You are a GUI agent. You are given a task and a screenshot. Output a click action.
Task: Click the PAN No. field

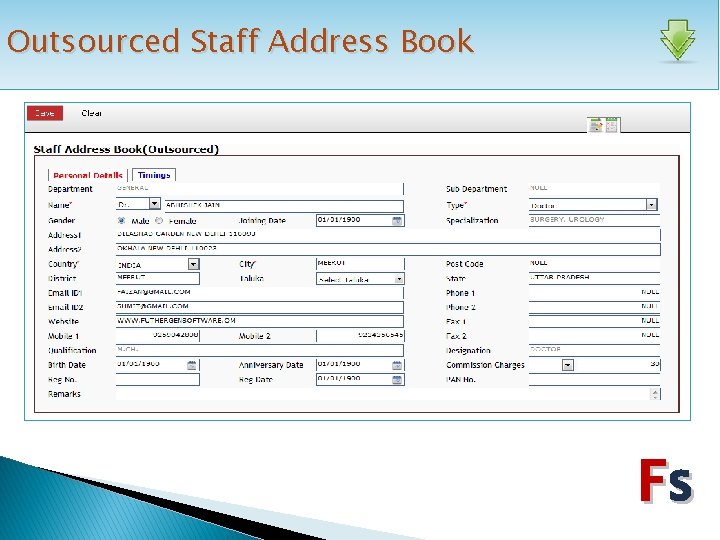pos(595,379)
